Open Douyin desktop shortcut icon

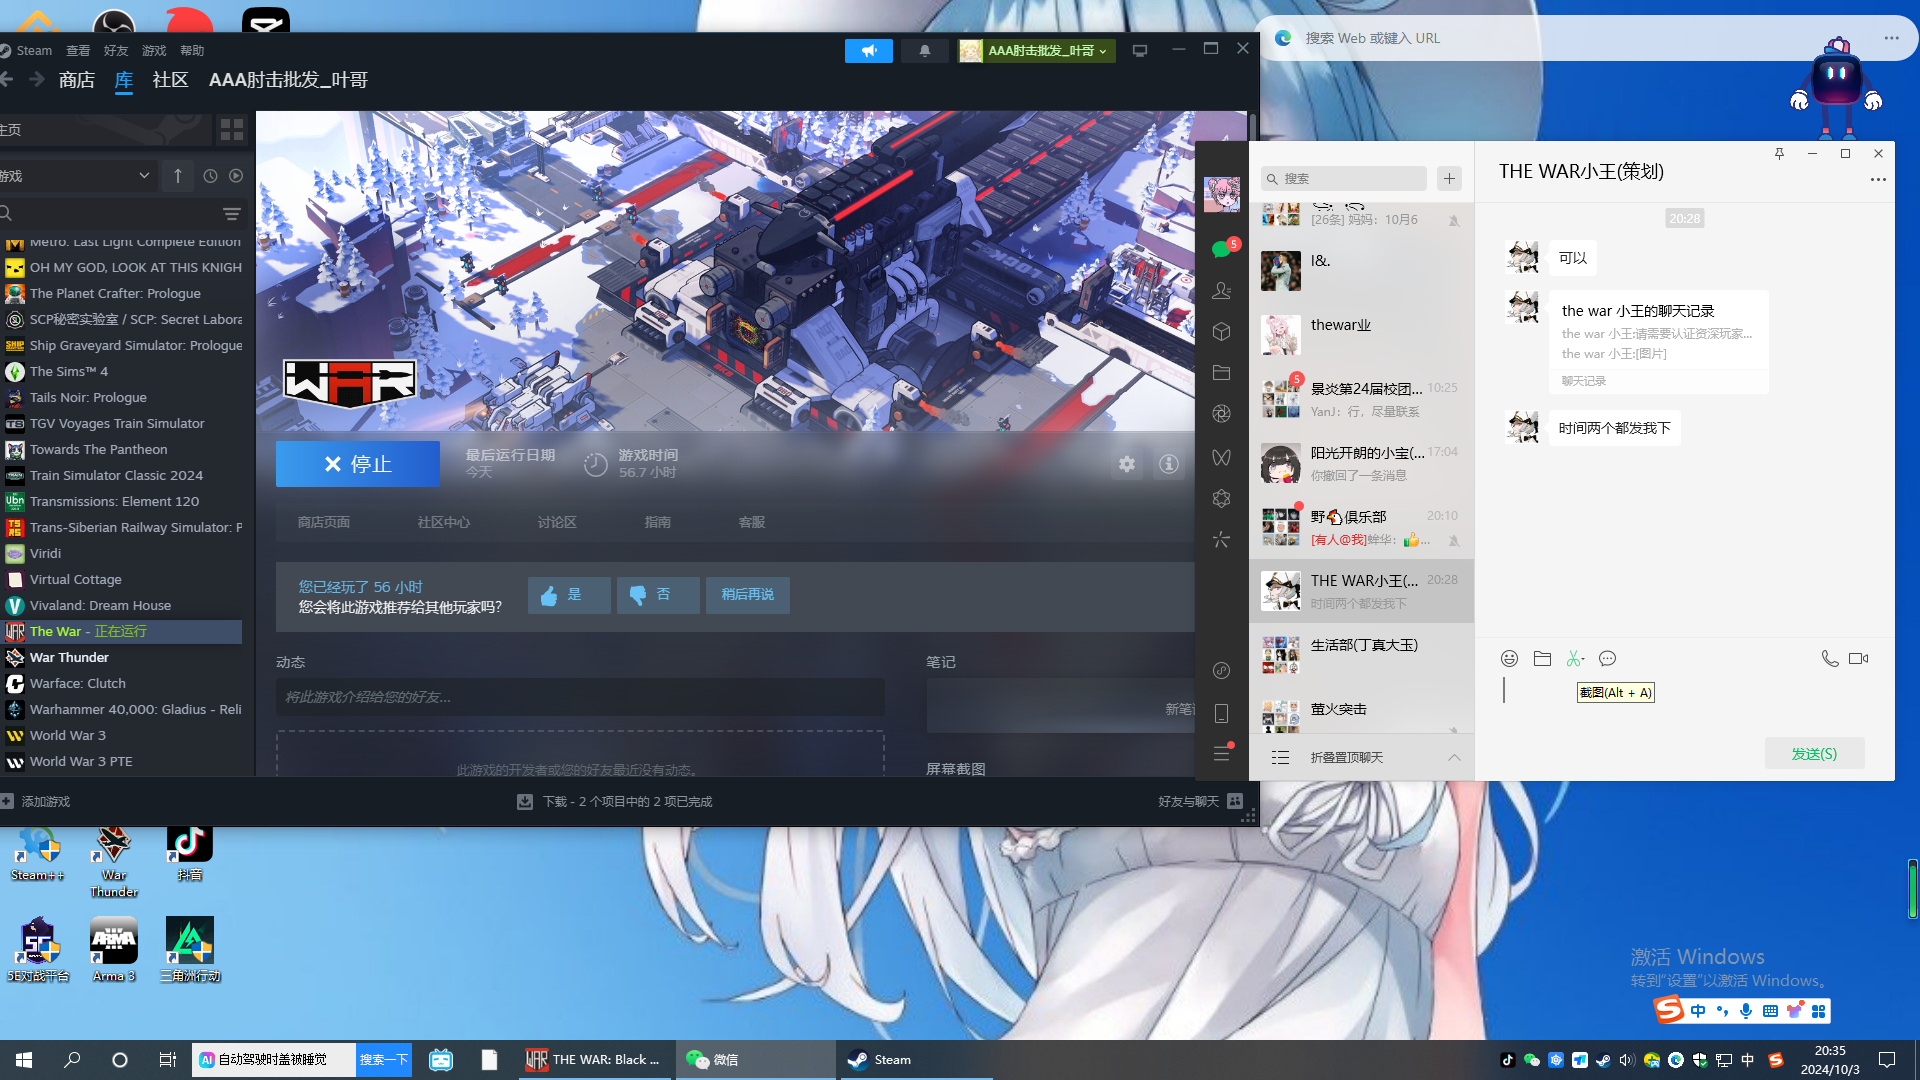[190, 853]
